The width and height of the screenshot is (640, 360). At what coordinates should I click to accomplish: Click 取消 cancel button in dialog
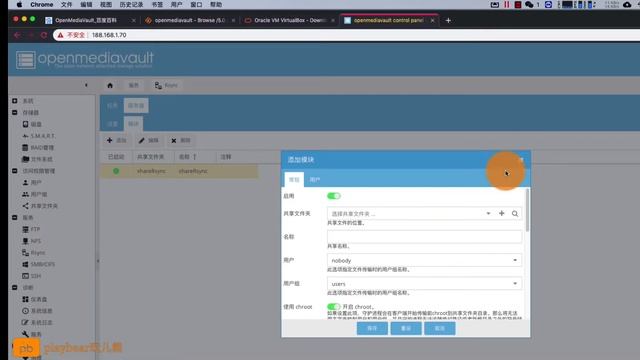(x=440, y=328)
